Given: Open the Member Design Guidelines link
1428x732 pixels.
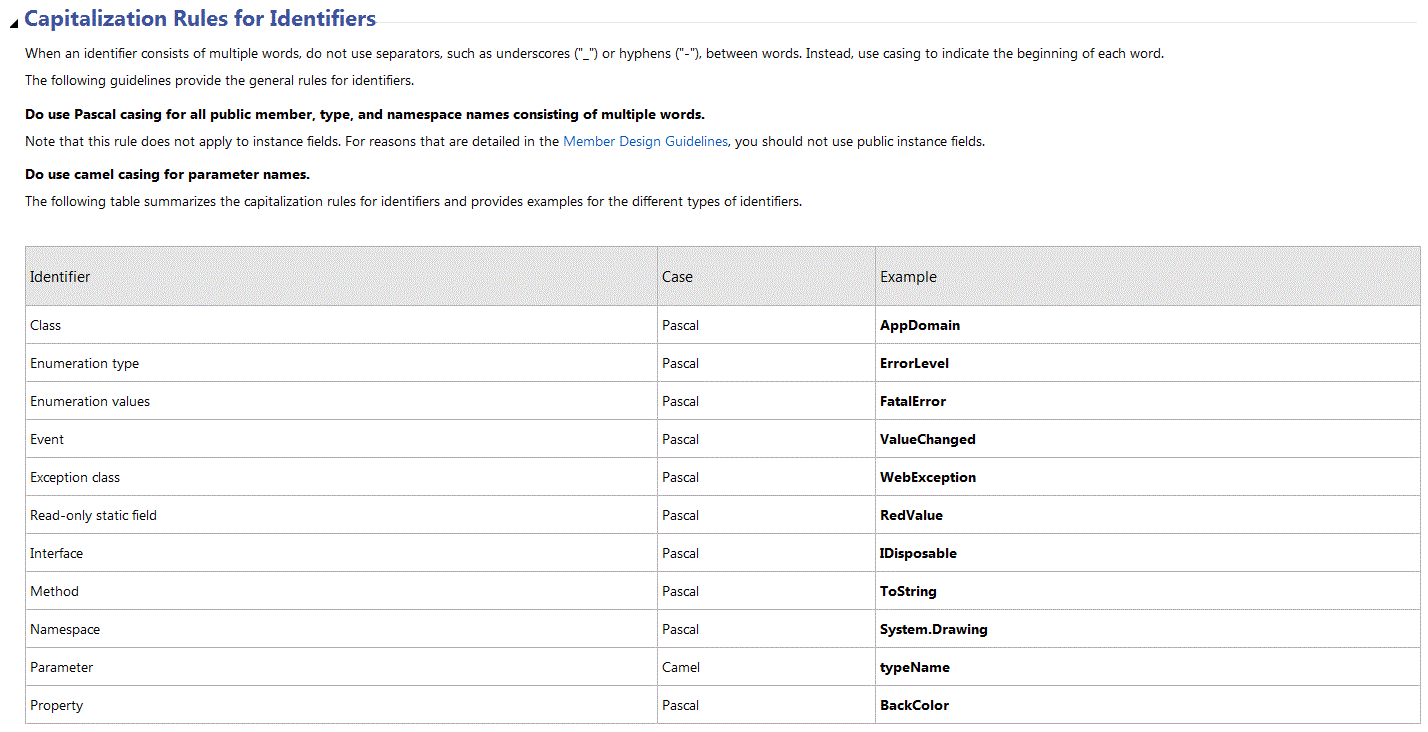Looking at the screenshot, I should click(x=645, y=142).
